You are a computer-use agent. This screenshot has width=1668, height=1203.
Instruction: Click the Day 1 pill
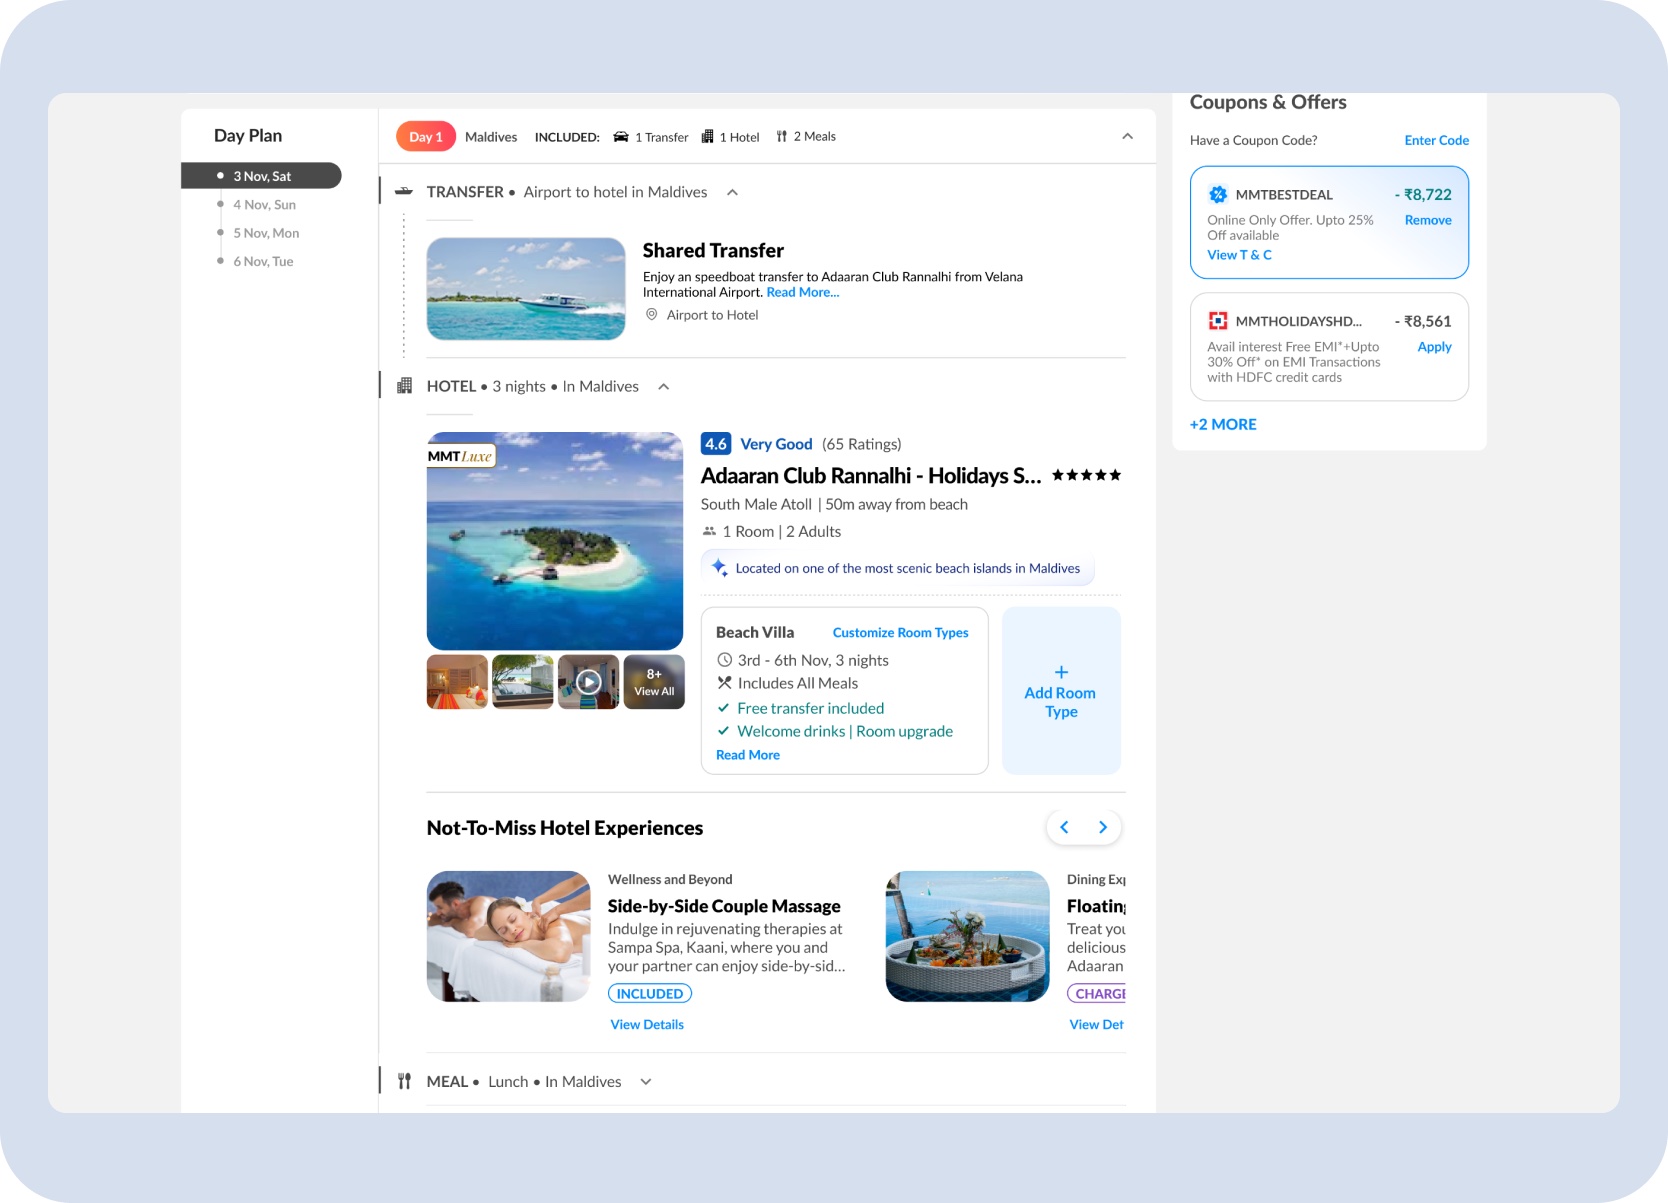click(x=426, y=137)
